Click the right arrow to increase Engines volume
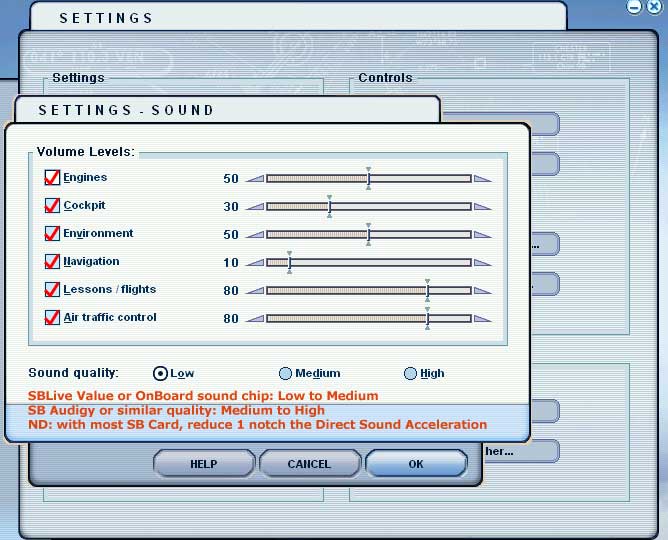 coord(483,178)
